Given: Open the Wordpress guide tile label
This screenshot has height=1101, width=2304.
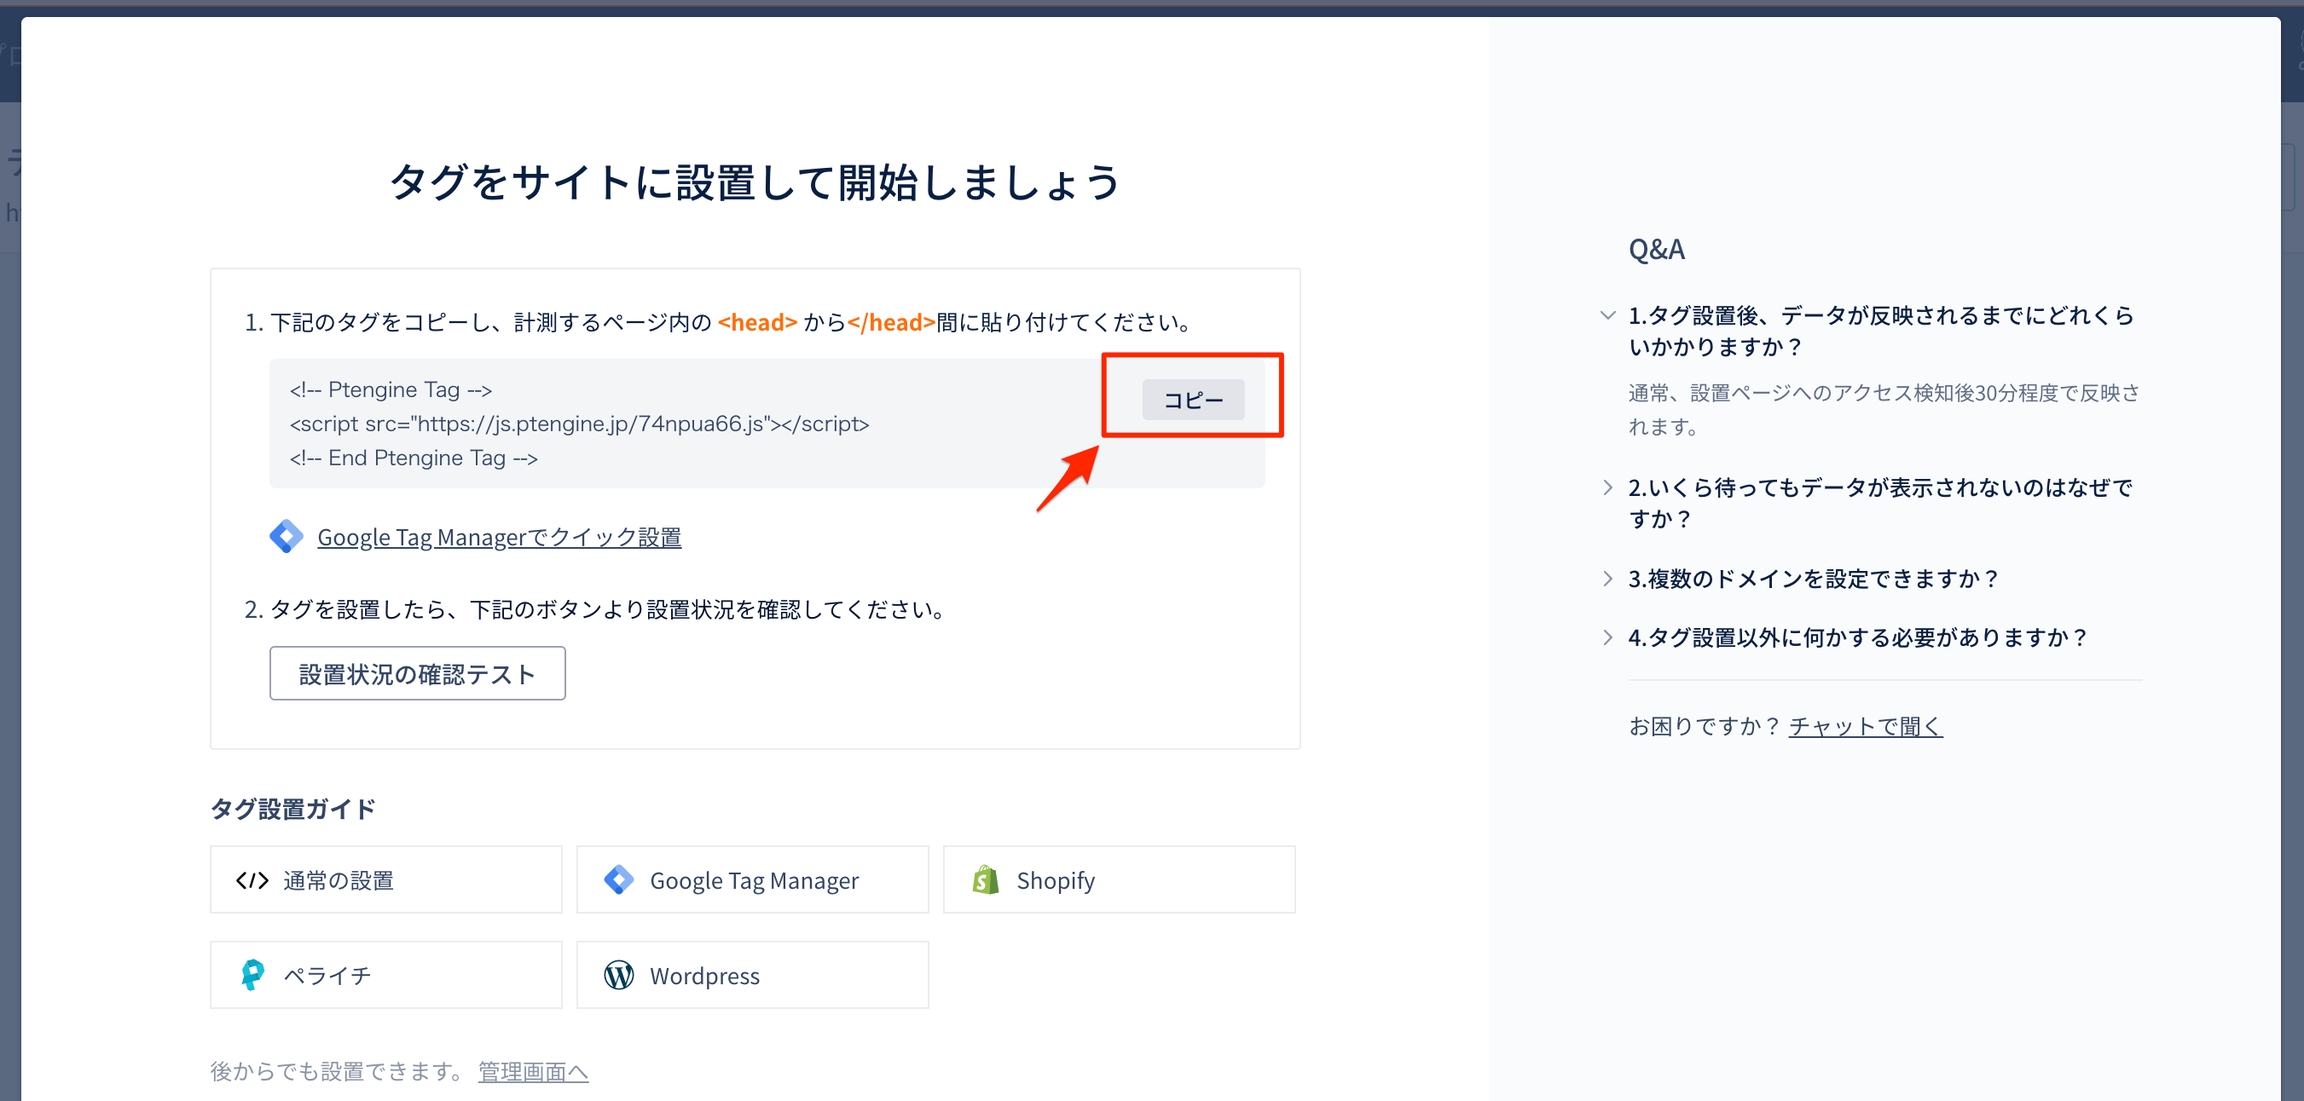Looking at the screenshot, I should click(x=704, y=976).
